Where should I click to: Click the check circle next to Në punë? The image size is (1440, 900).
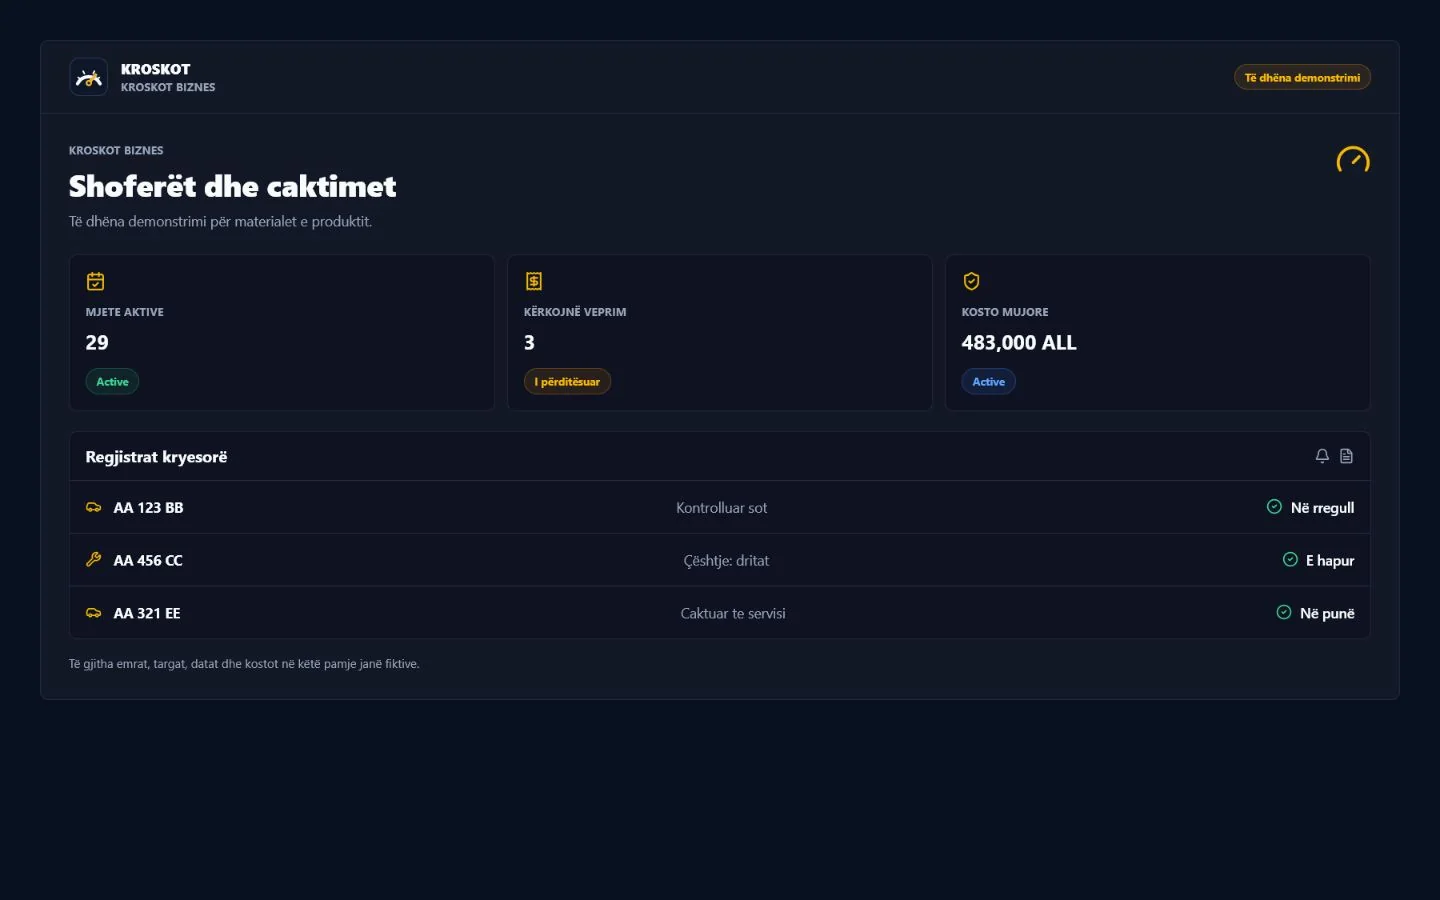[x=1284, y=613]
